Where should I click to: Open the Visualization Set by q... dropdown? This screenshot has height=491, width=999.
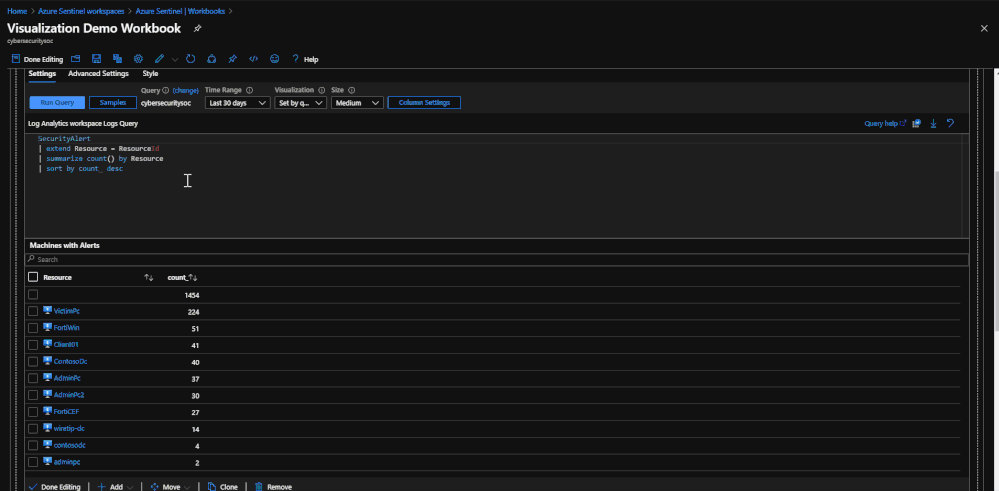pyautogui.click(x=301, y=103)
